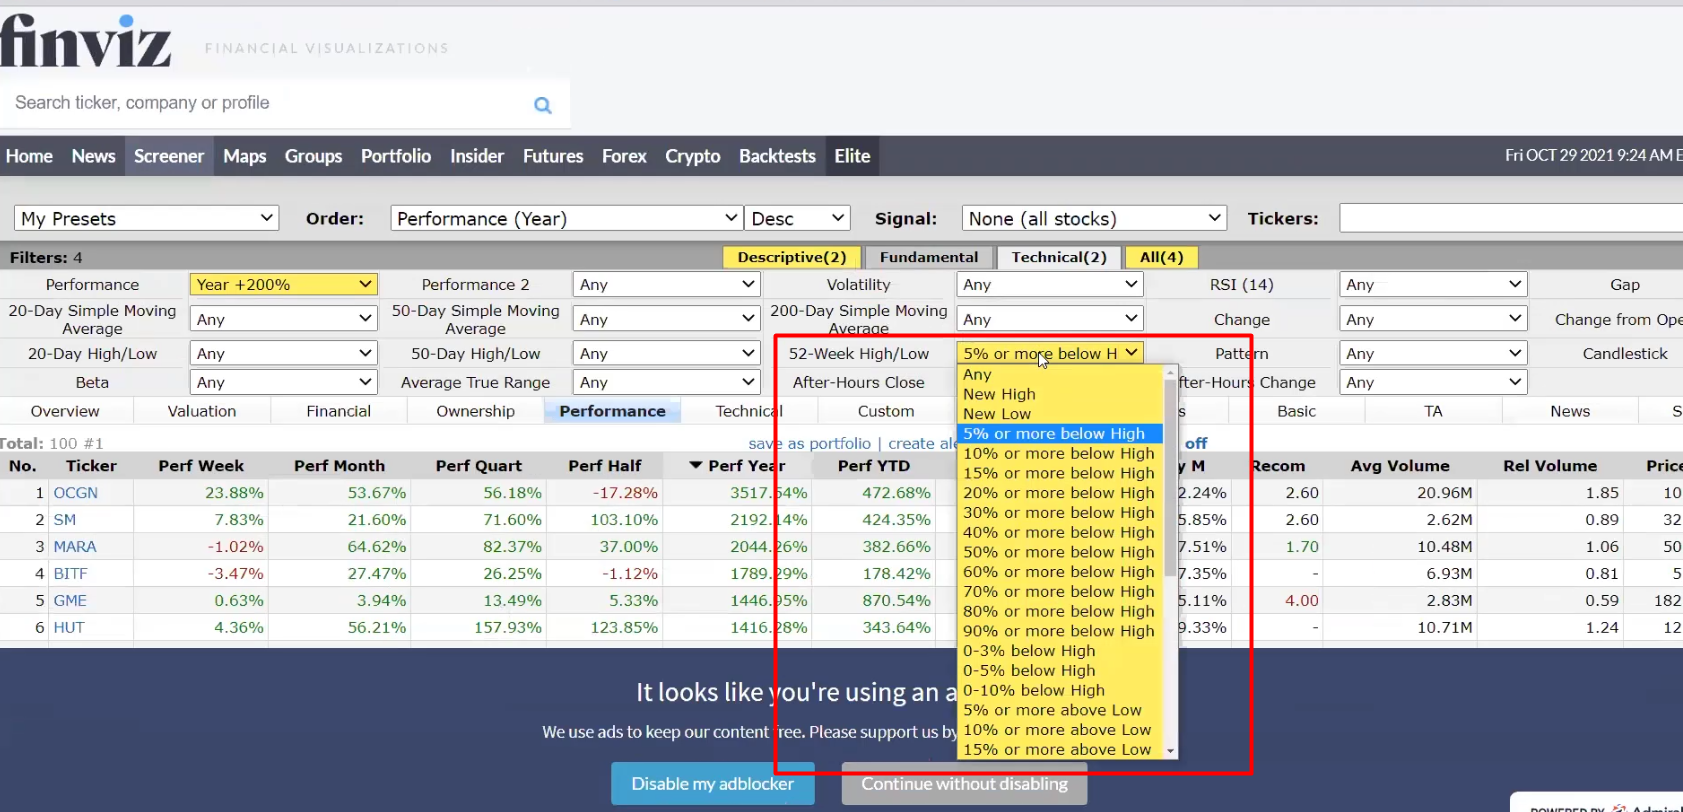The height and width of the screenshot is (812, 1683).
Task: Open the Average True Range dropdown
Action: coord(666,382)
